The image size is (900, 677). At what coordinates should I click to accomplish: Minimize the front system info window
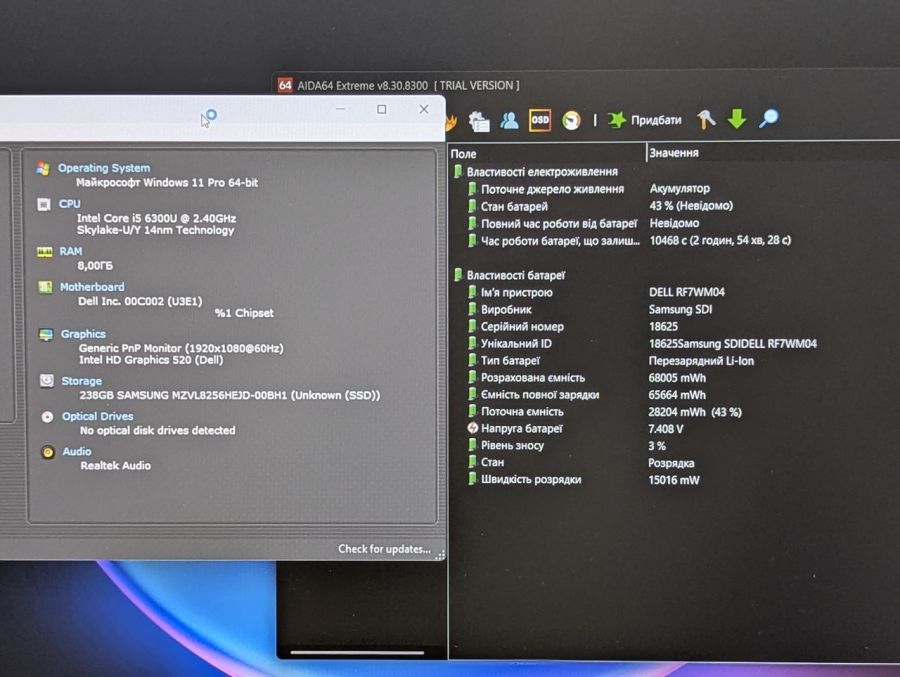coord(340,109)
